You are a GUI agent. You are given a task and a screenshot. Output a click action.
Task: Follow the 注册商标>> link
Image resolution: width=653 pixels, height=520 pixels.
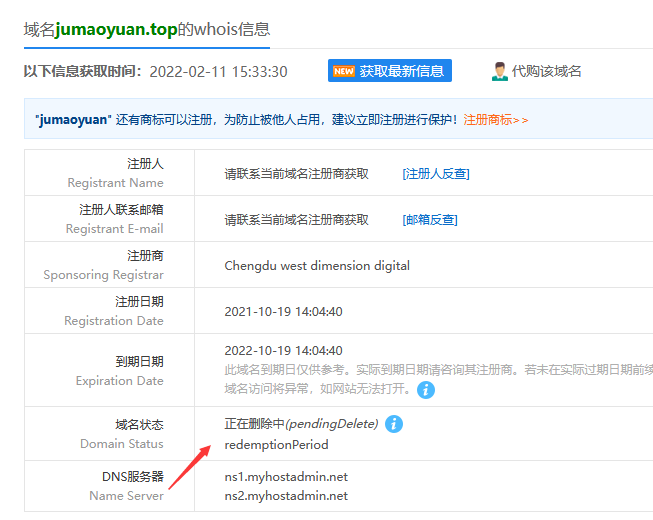(496, 119)
